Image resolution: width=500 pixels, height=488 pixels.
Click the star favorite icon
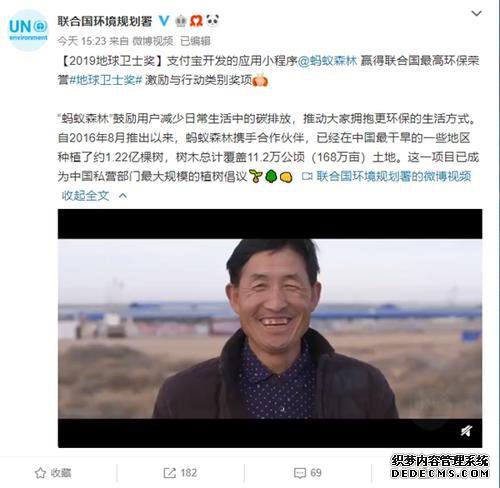click(40, 473)
